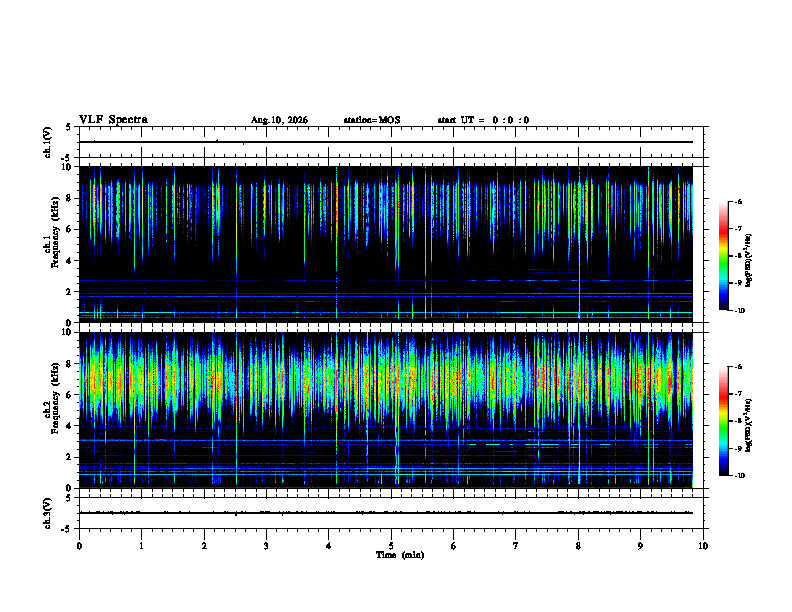The height and width of the screenshot is (612, 792).
Task: Click the "-10" label on ch.1 color bar
Action: pos(739,311)
